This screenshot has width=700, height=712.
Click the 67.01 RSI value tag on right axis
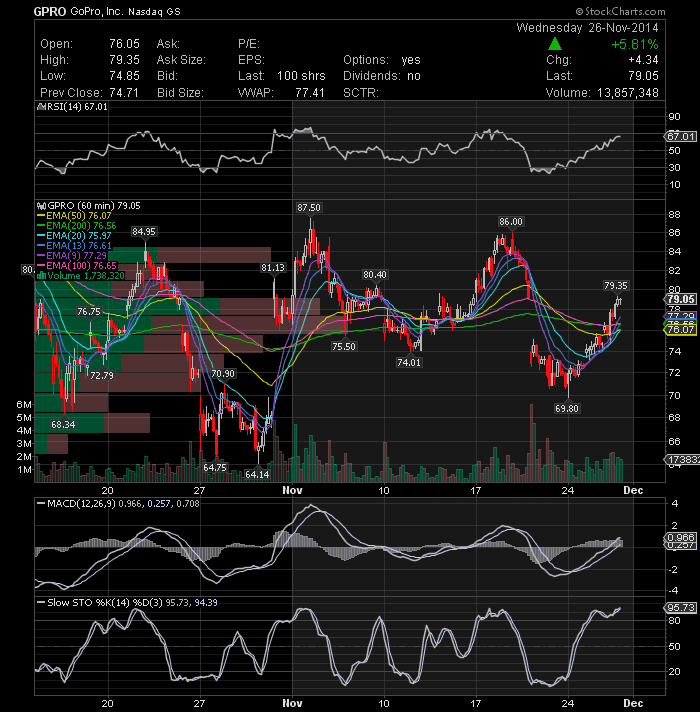[x=681, y=136]
